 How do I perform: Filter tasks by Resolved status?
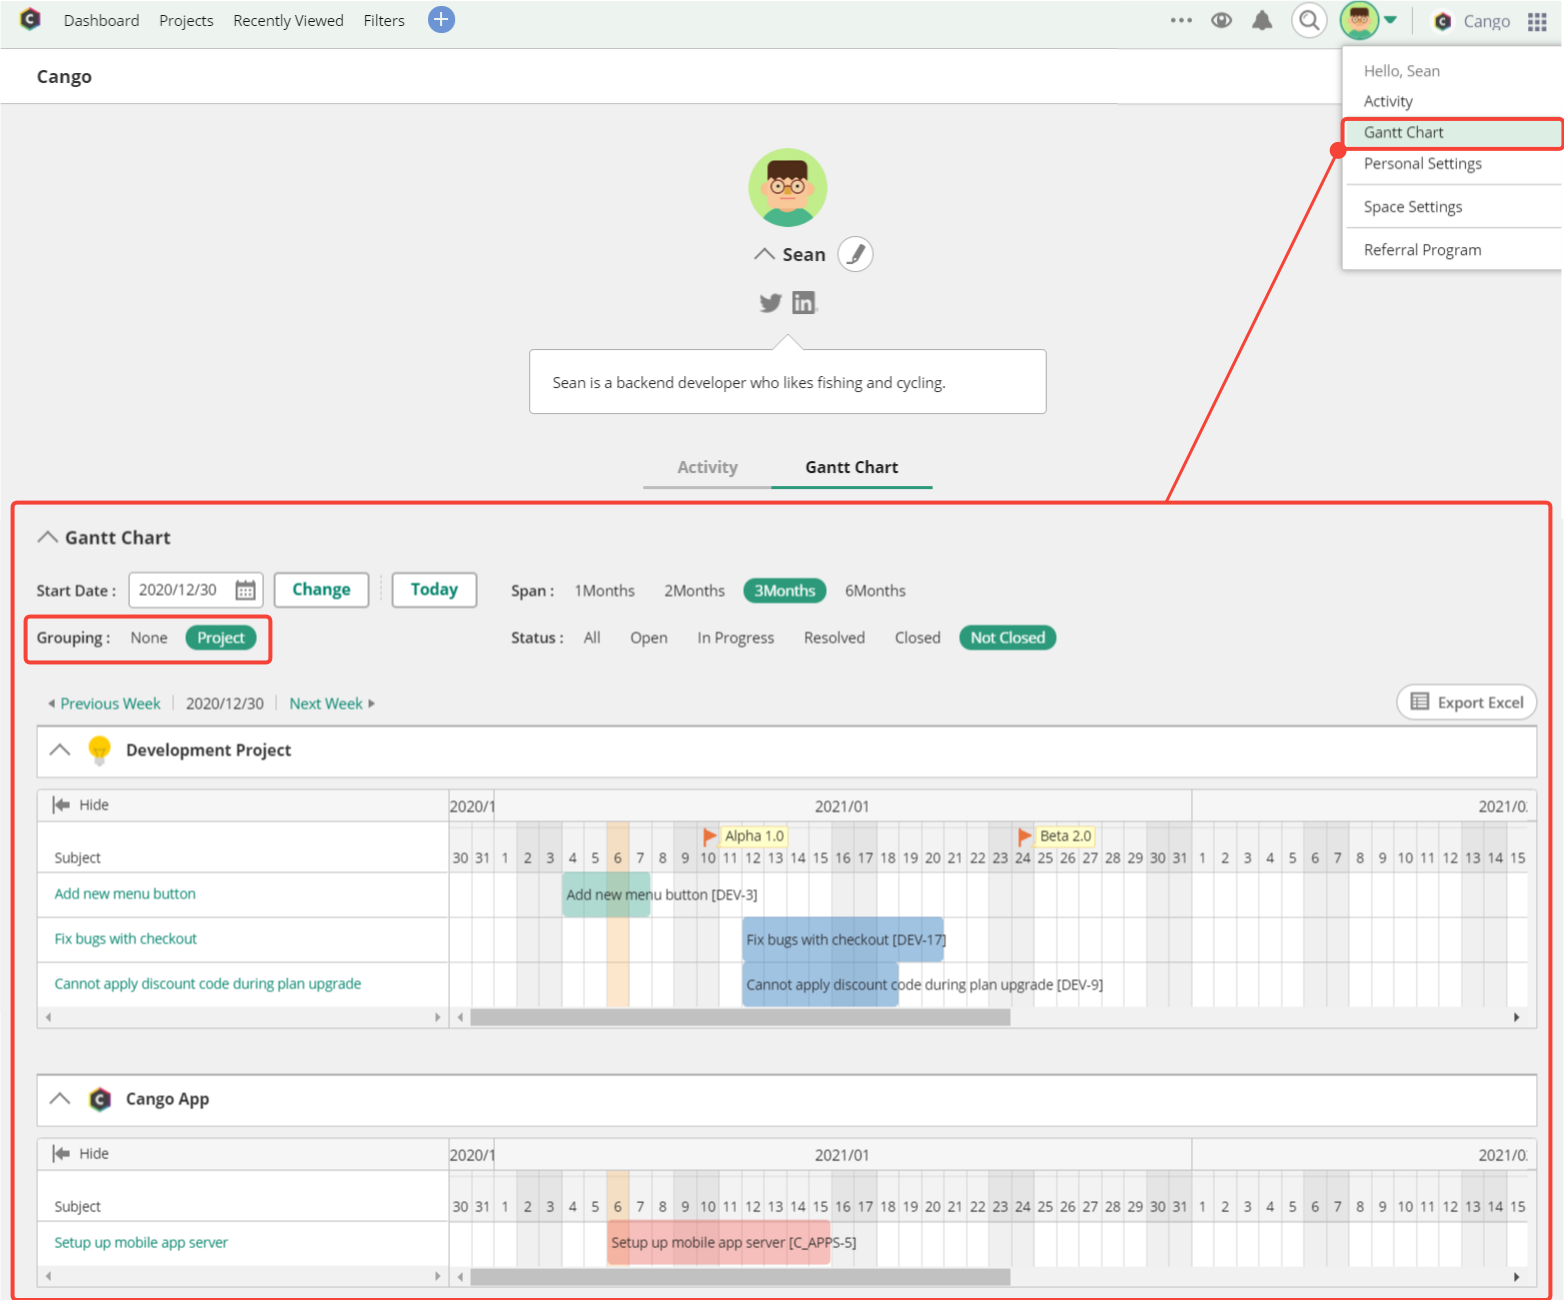(x=834, y=637)
